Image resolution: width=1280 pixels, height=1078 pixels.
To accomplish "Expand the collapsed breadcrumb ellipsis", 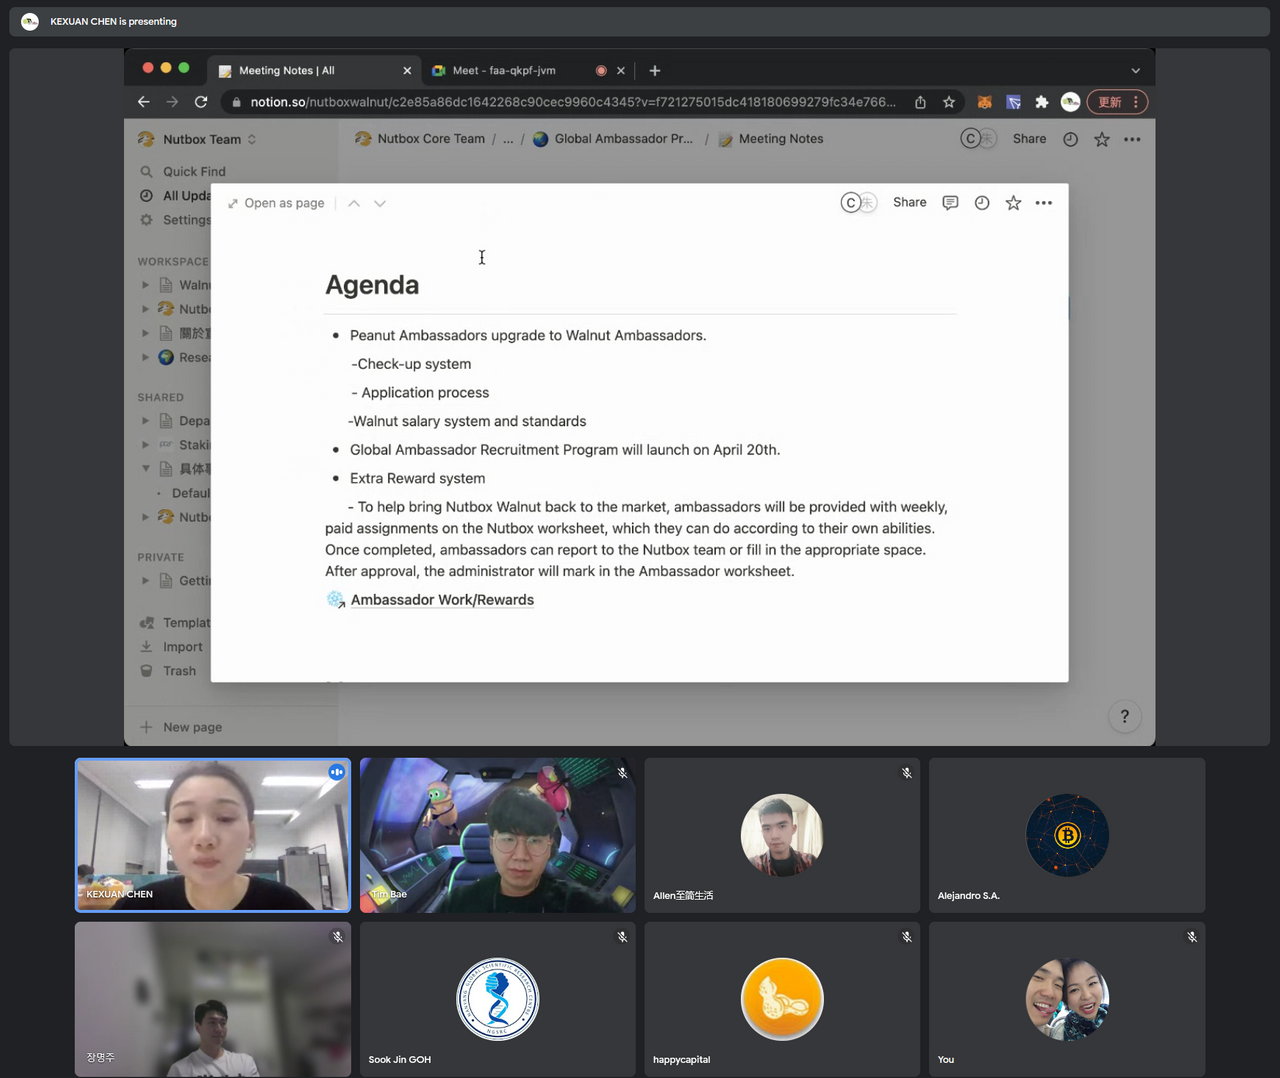I will pos(508,139).
